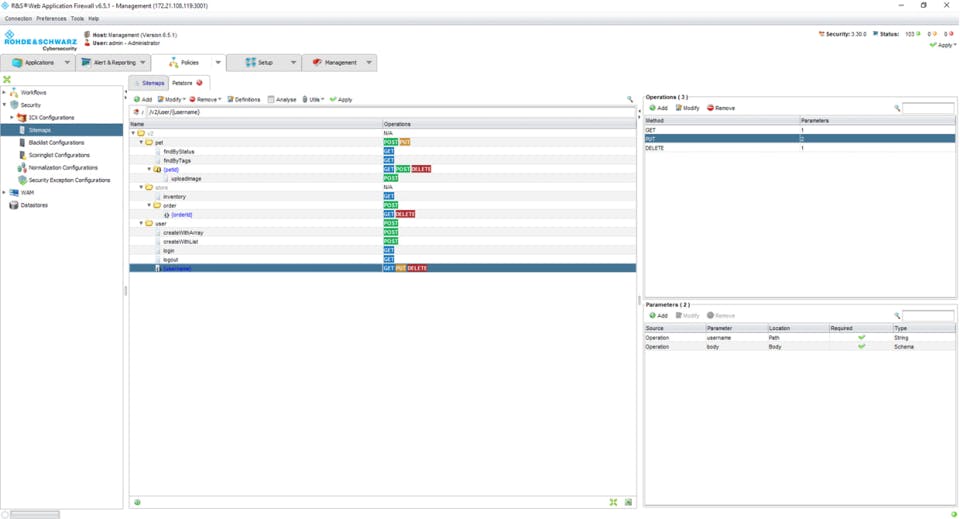Collapse the store folder node
Screen dimensions: 960x519
141,187
